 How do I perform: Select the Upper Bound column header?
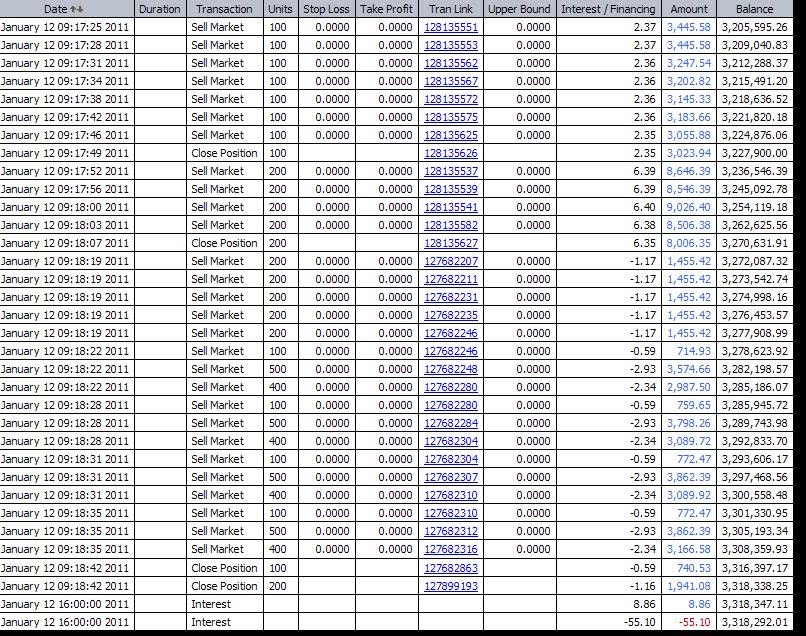coord(519,9)
